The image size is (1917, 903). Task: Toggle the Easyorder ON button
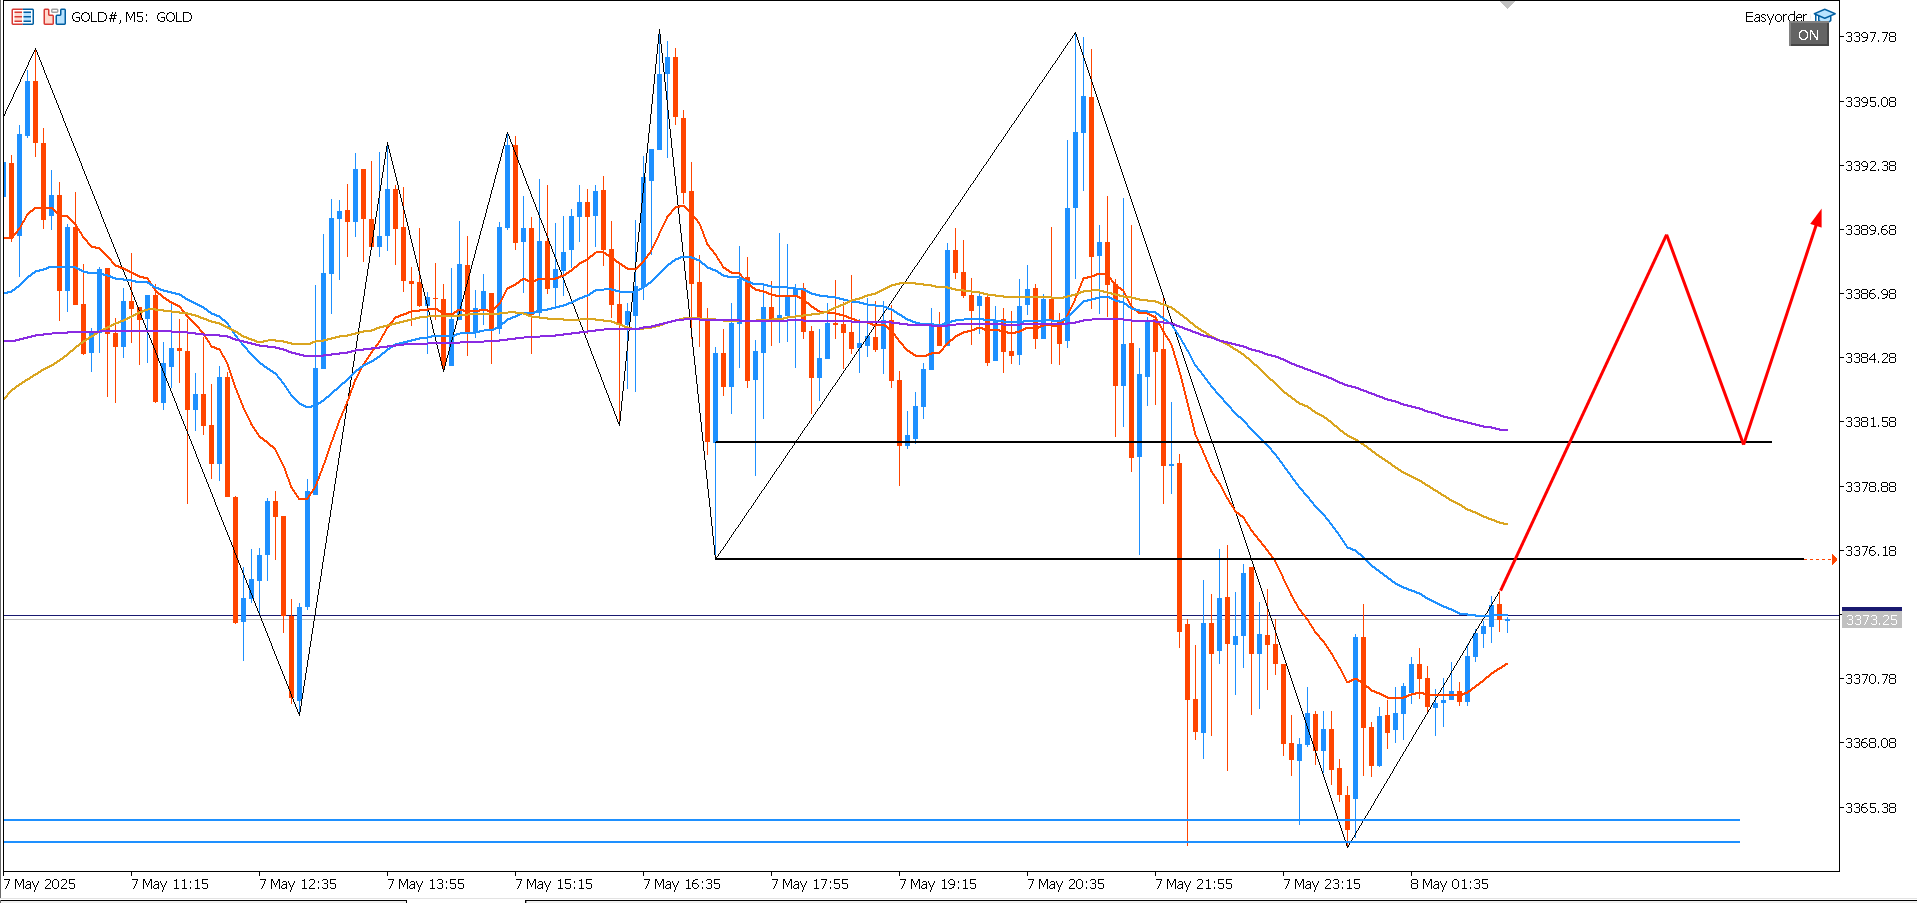click(1808, 35)
